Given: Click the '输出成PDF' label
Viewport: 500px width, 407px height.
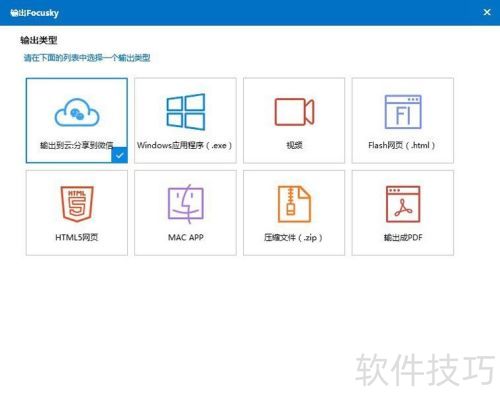Looking at the screenshot, I should 403,237.
